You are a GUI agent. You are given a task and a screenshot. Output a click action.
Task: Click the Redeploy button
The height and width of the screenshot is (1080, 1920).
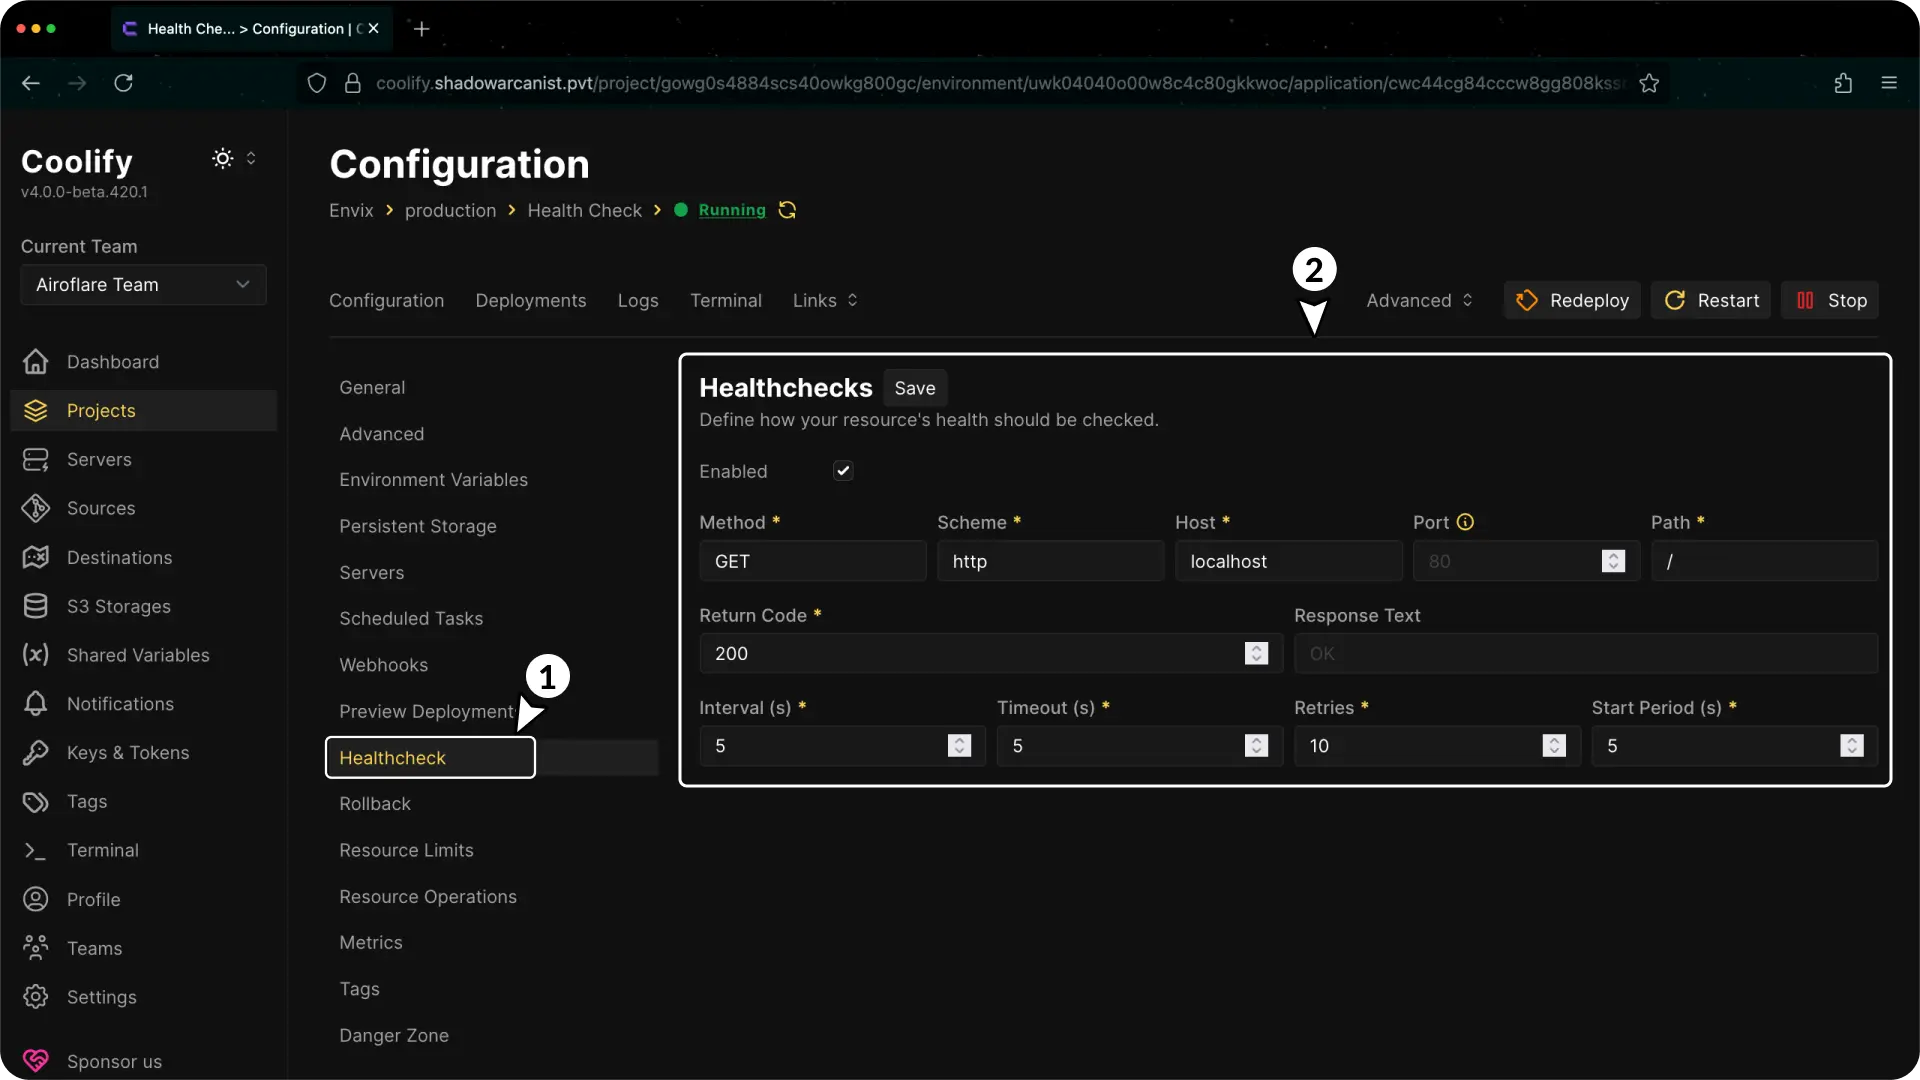[1572, 301]
